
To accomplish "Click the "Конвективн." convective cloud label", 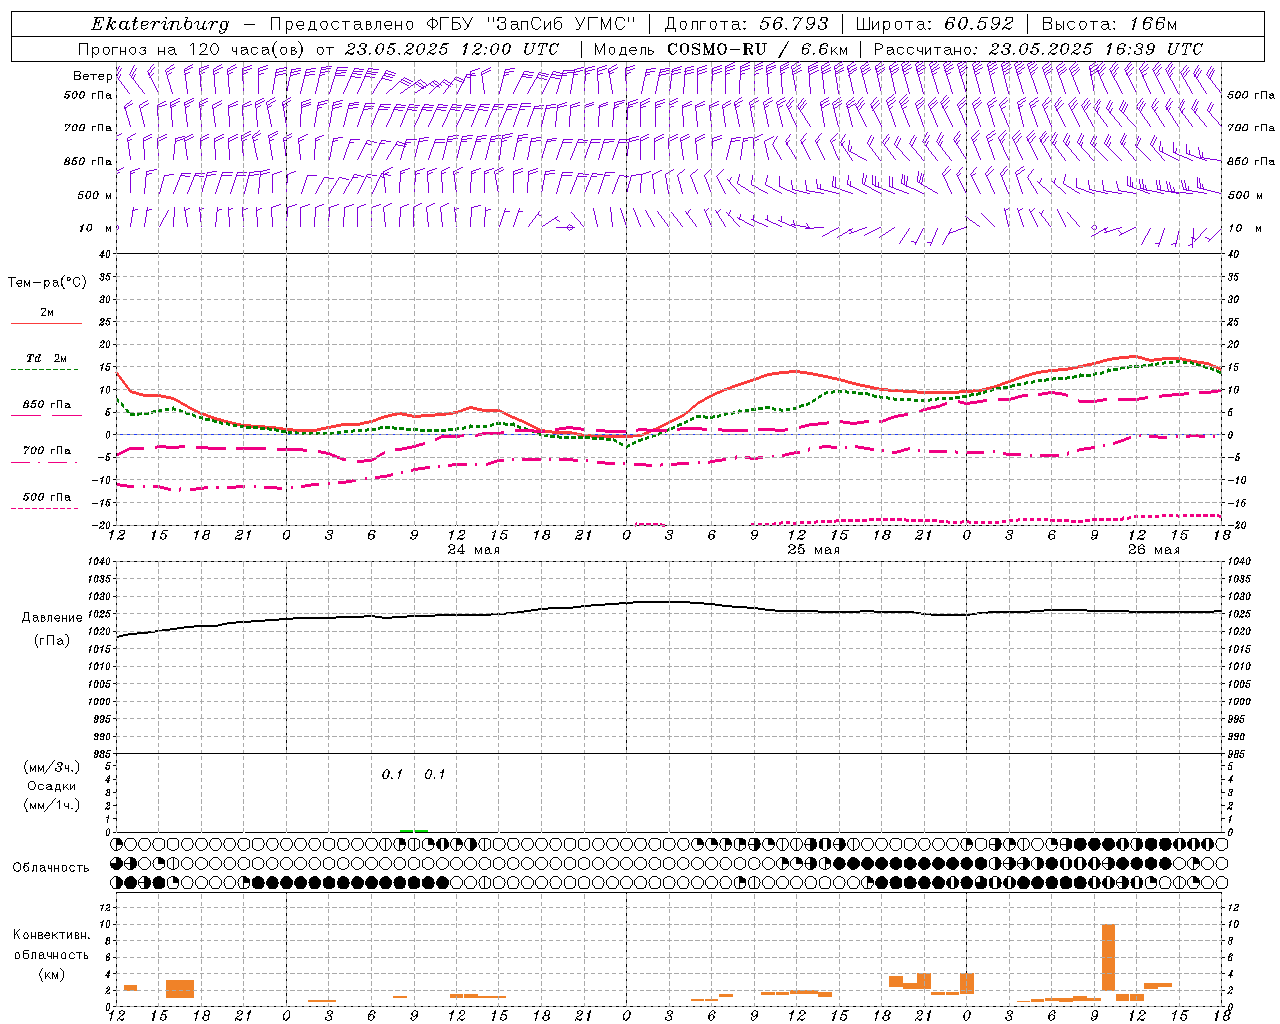I will tap(51, 935).
